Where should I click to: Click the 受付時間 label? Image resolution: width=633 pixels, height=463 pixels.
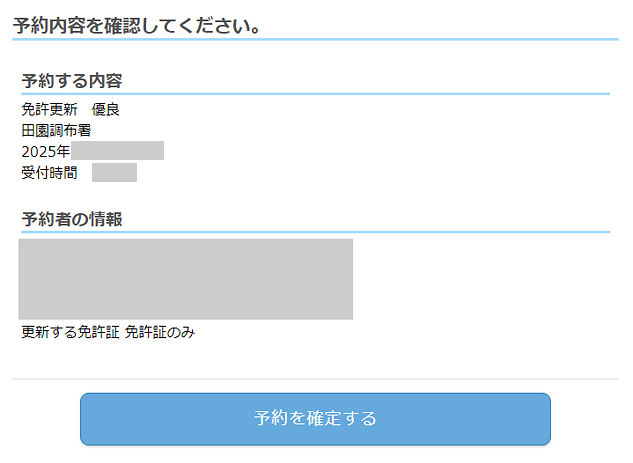[x=49, y=173]
